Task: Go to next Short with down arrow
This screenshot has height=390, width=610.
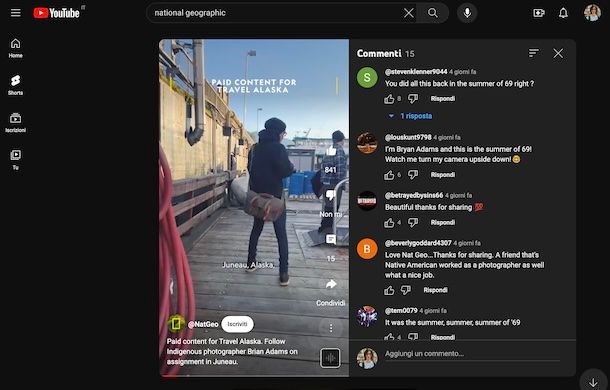Action: pos(593,382)
